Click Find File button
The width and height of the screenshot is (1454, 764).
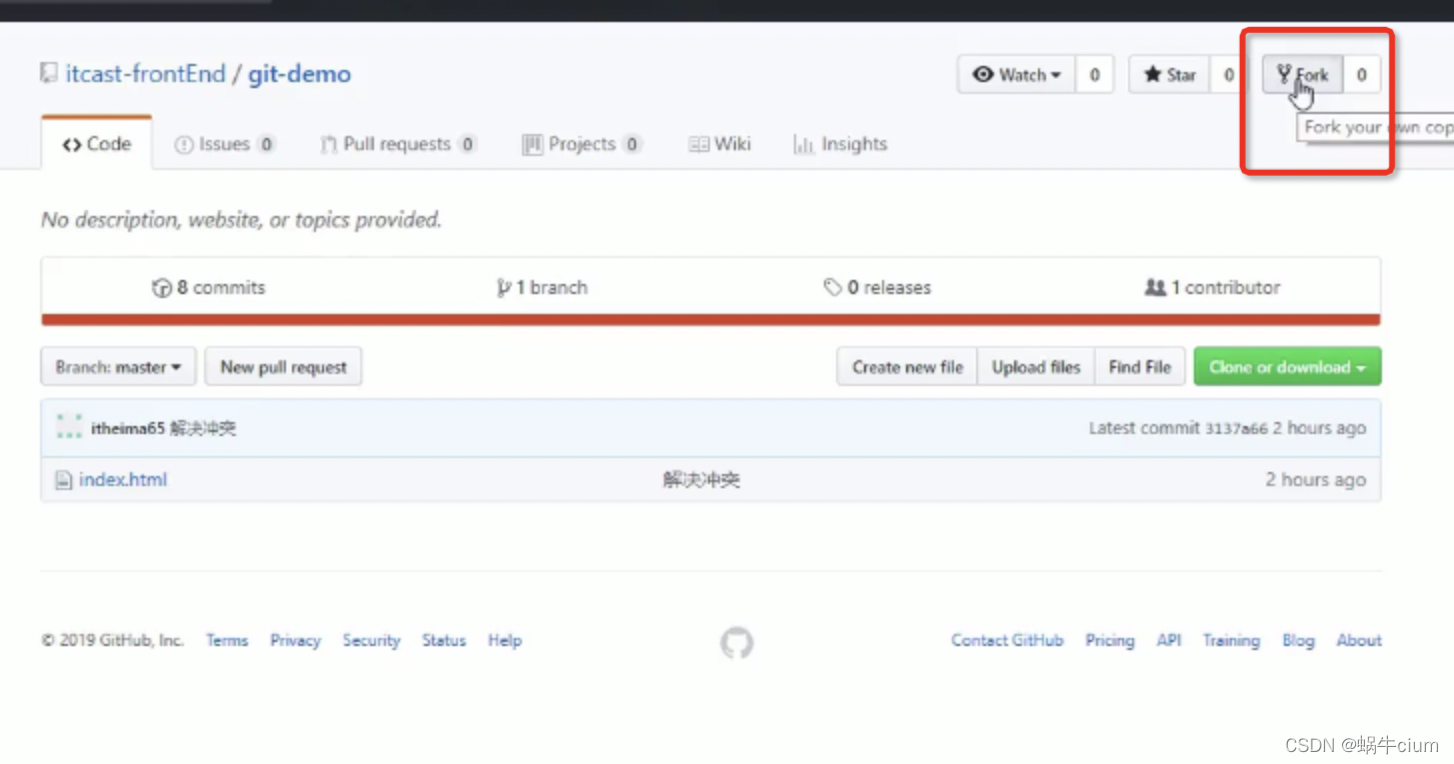1140,367
